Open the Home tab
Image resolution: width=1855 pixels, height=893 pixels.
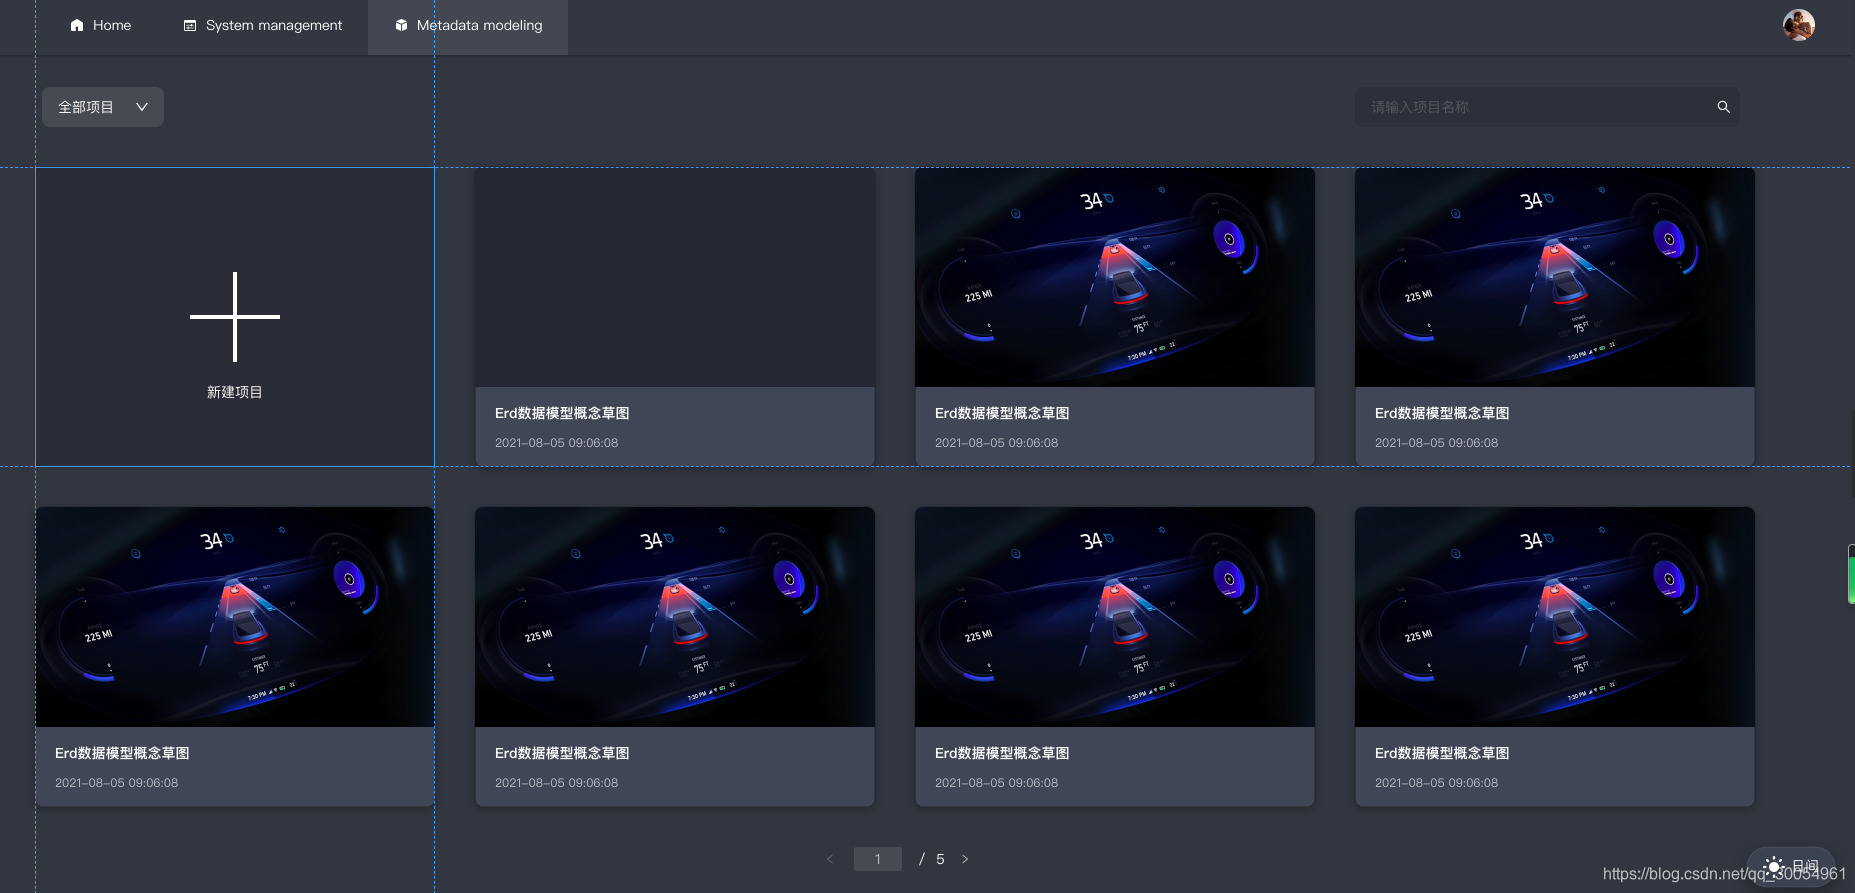point(100,25)
